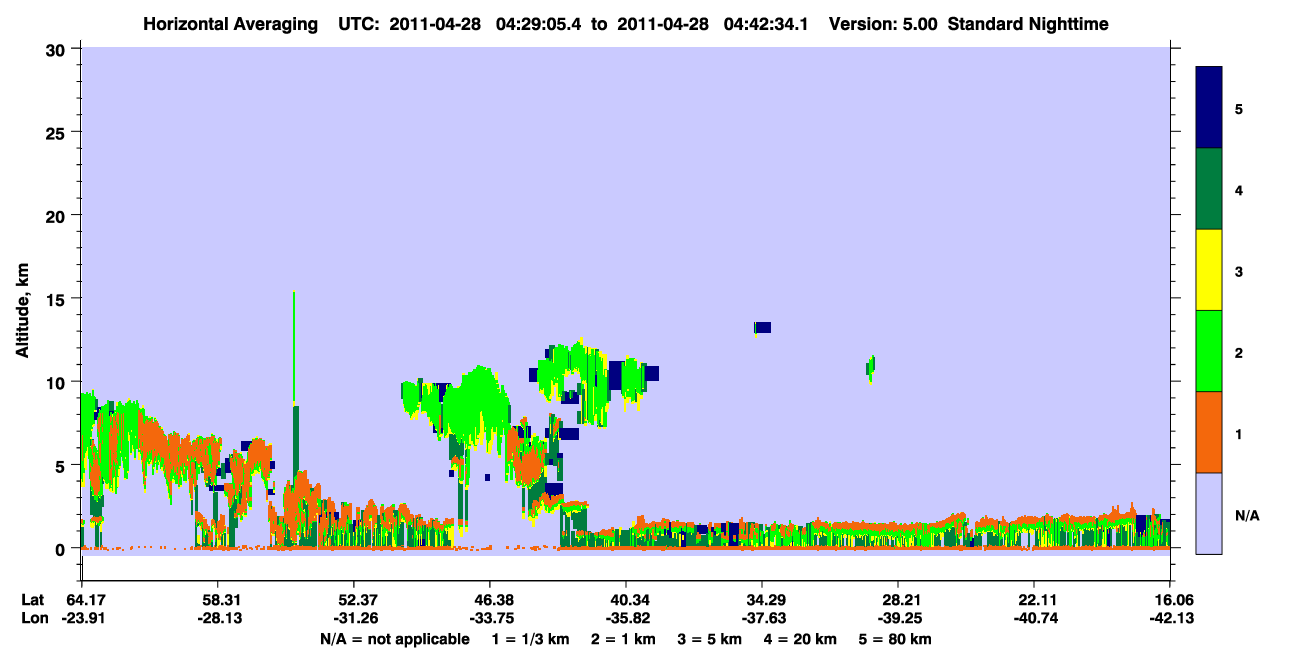Click the longitude value -33.75
Viewport: 1300px width, 667px height.
point(490,618)
